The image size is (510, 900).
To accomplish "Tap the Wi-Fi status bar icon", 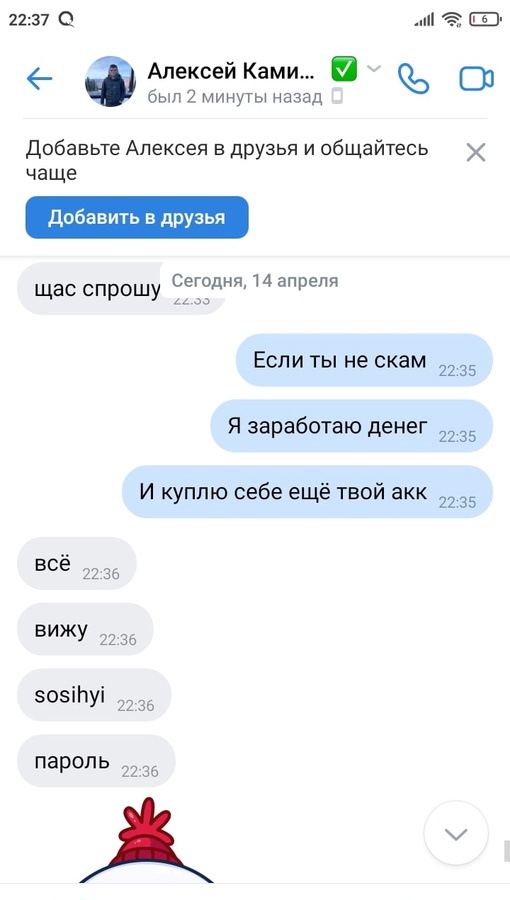I will pyautogui.click(x=452, y=20).
